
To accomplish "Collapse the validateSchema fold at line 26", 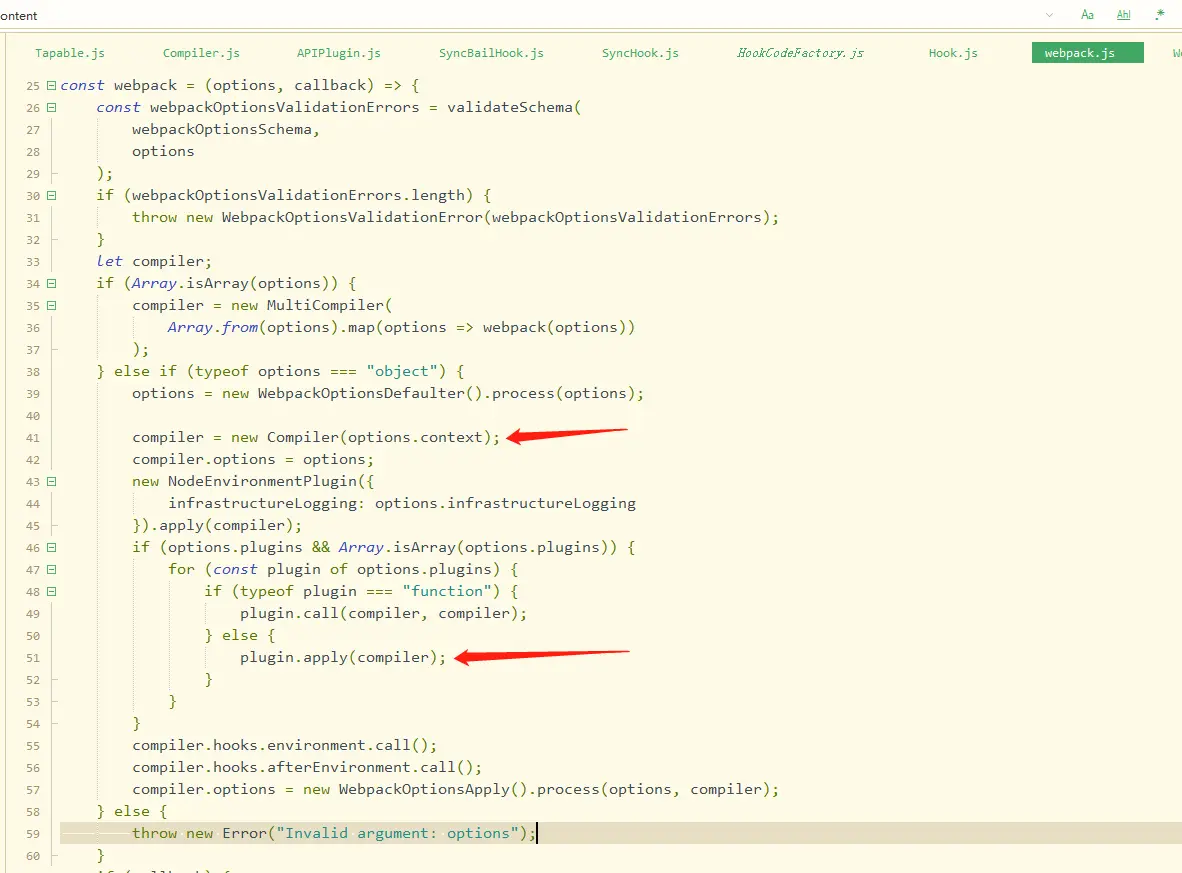I will pos(51,107).
